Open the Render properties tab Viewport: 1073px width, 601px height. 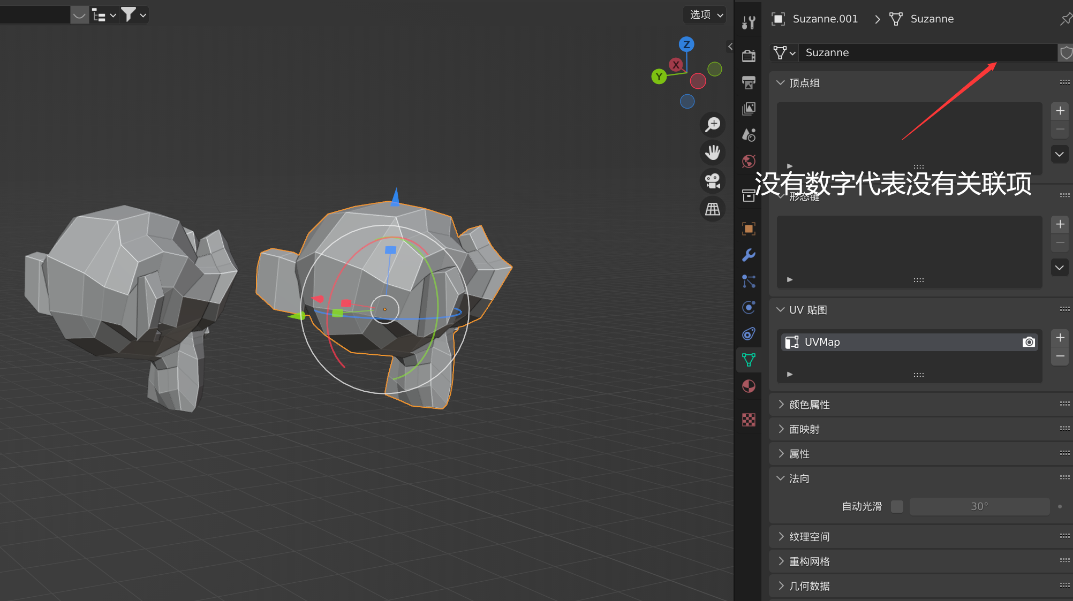pyautogui.click(x=749, y=56)
